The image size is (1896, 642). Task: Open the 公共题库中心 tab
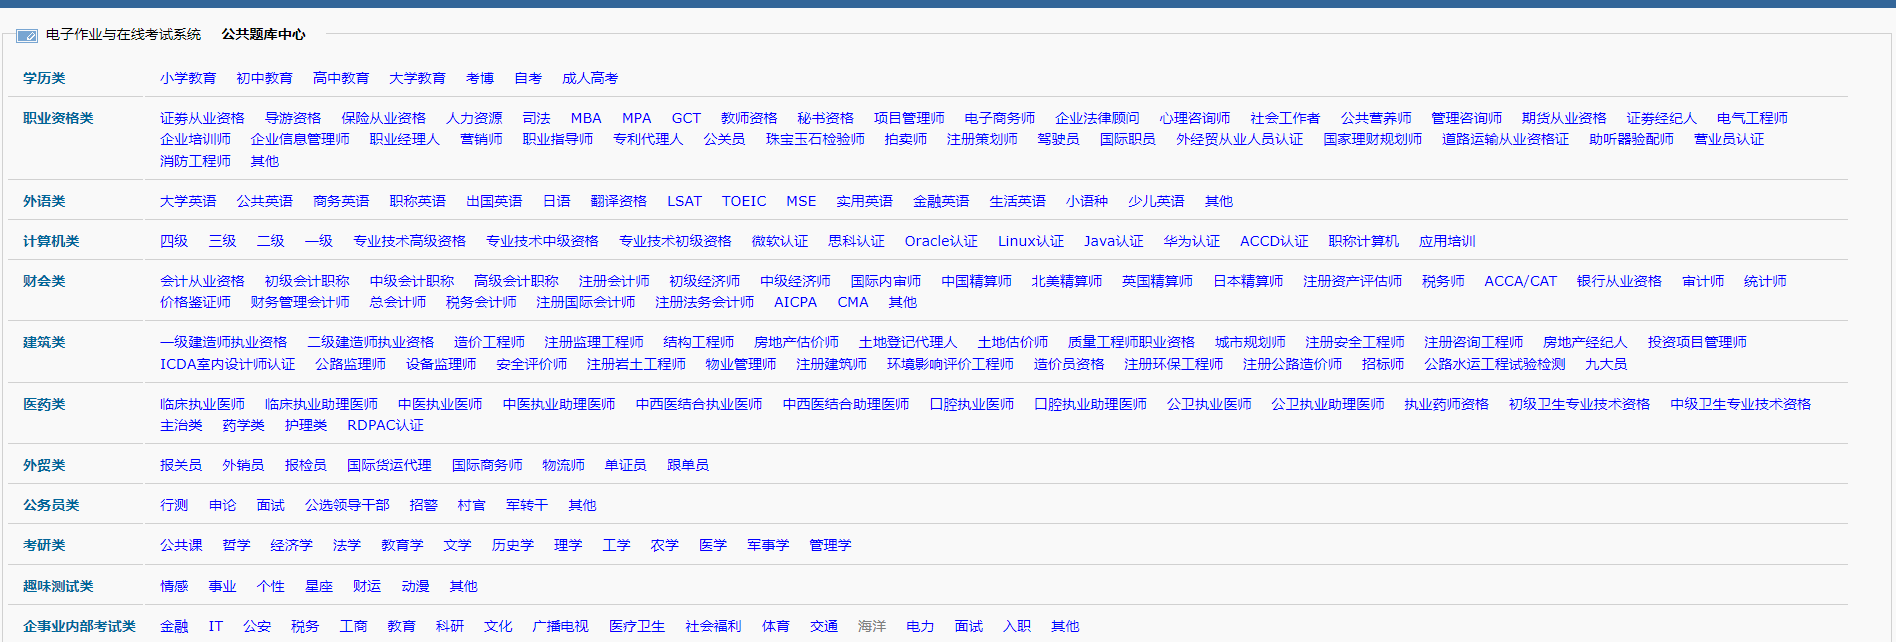263,34
